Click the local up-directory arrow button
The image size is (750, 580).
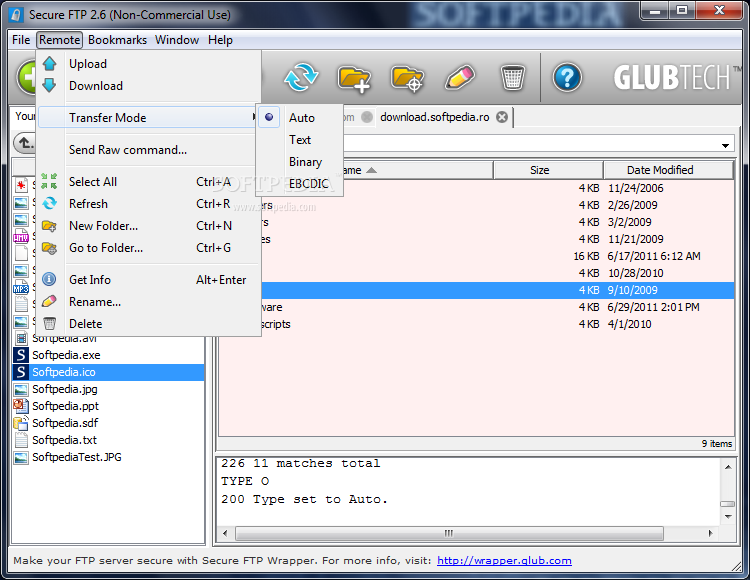coord(24,142)
